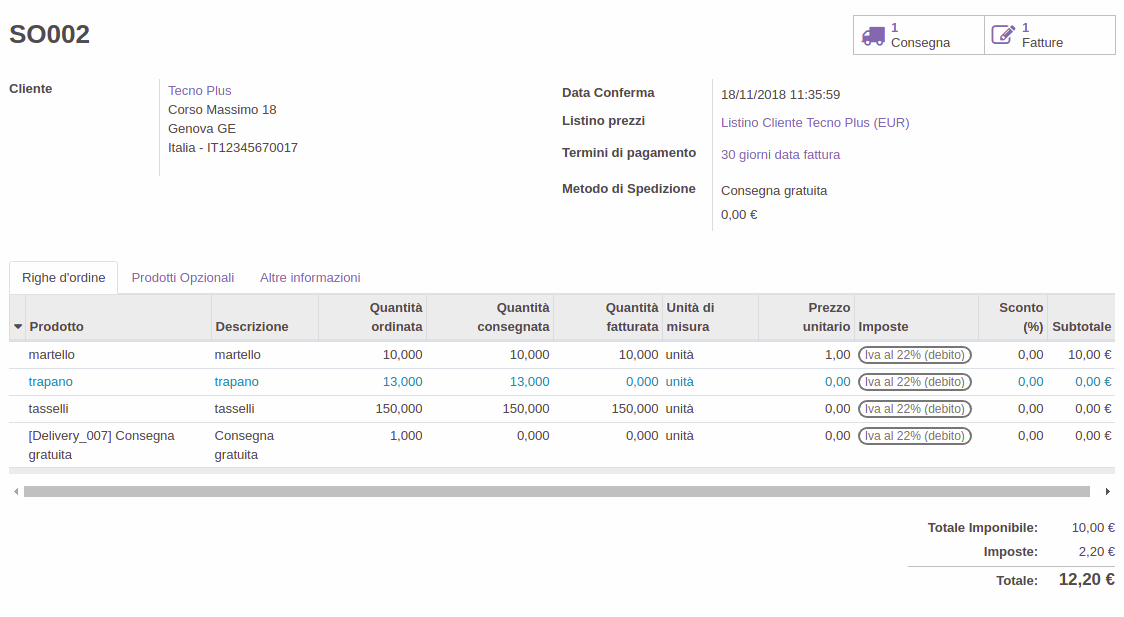Click martello ordered quantity 10,000
The image size is (1124, 617).
click(402, 355)
